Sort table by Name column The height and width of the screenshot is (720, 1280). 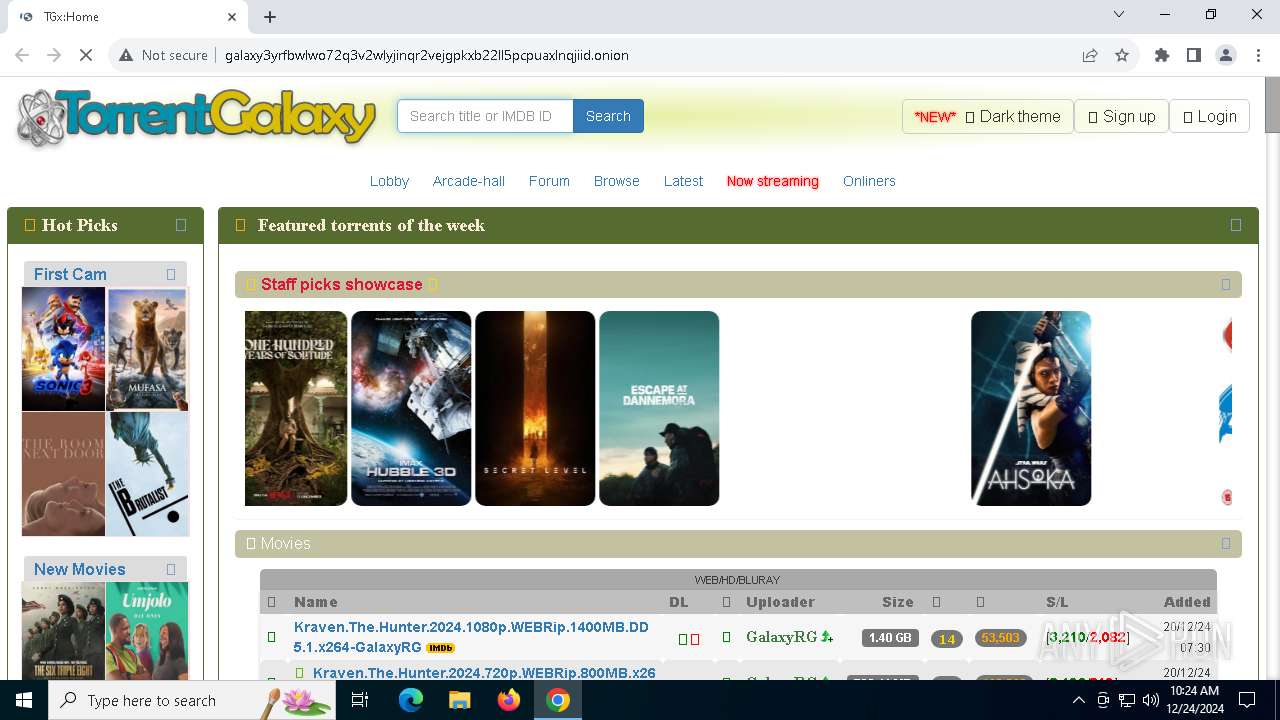[315, 602]
